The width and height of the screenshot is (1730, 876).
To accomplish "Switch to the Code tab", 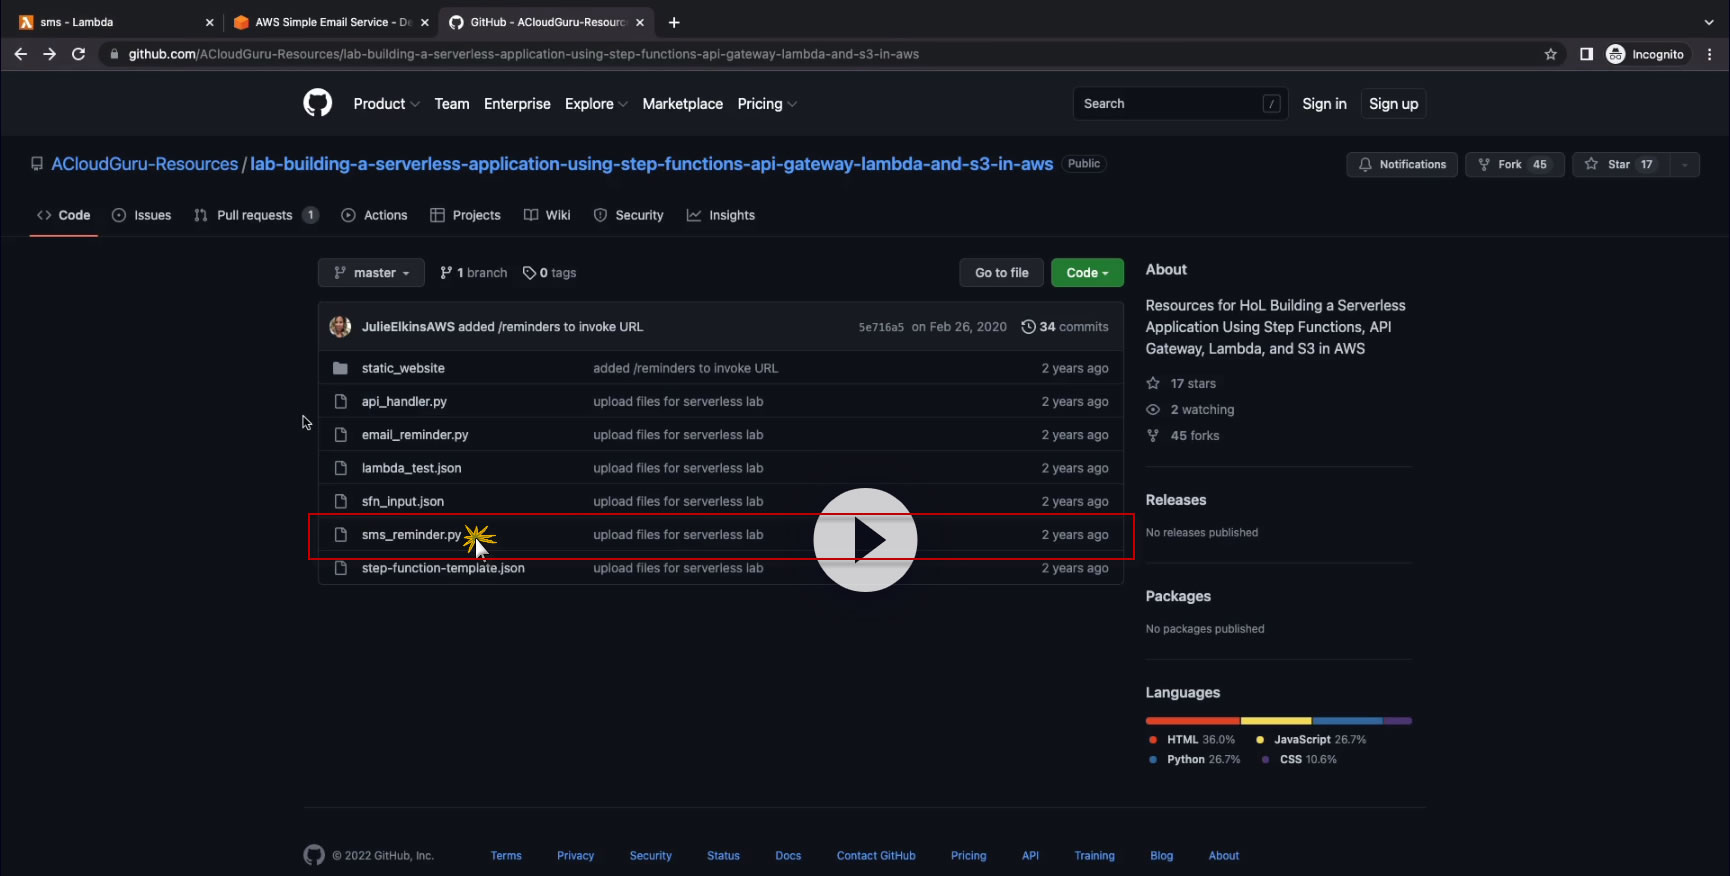I will coord(64,215).
